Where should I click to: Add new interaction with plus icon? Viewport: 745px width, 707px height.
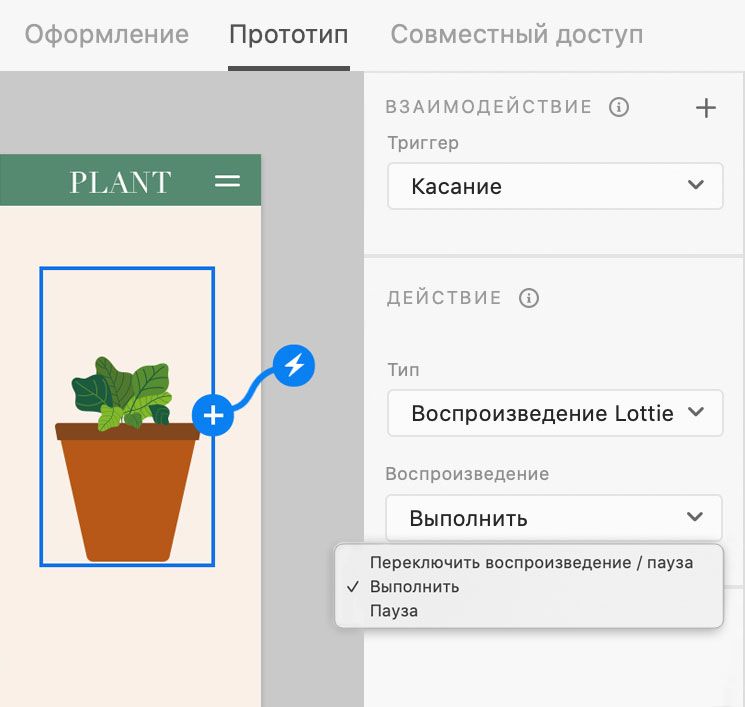706,108
